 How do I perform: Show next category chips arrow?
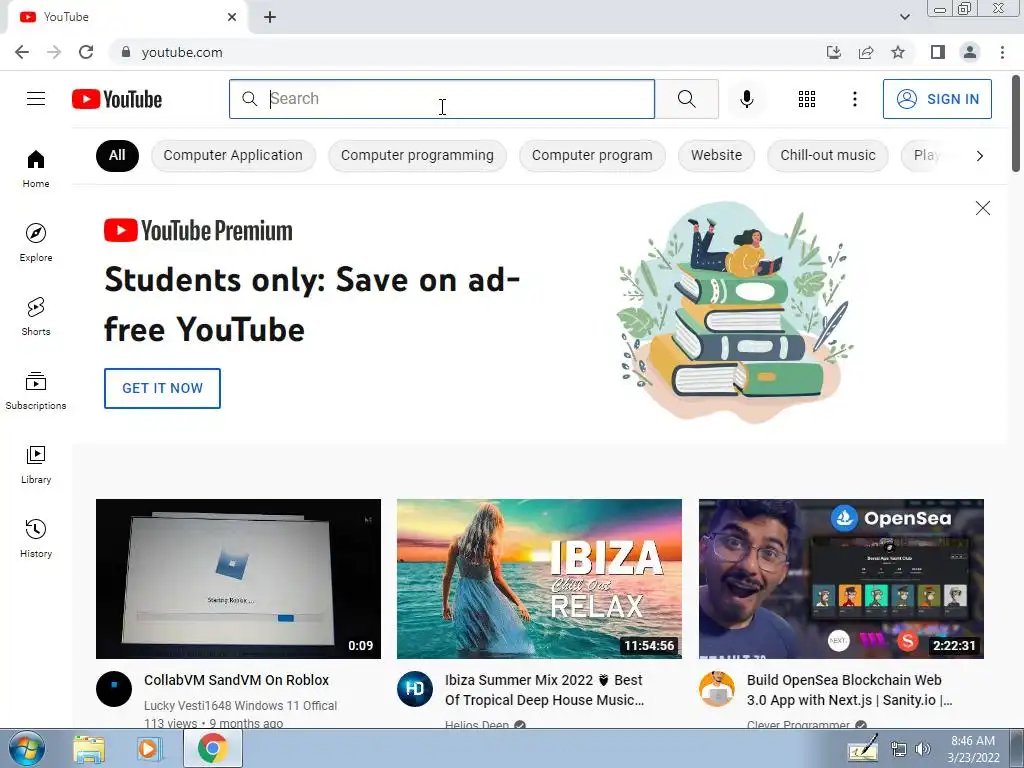click(979, 155)
